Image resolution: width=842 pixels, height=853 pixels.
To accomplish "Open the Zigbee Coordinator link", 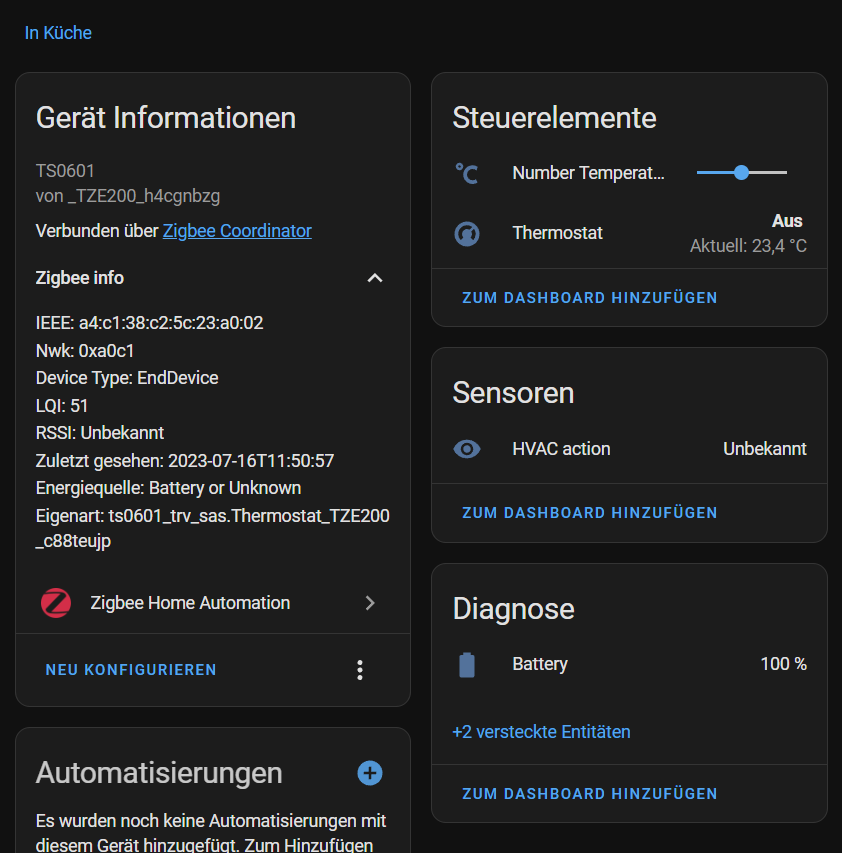I will (x=236, y=230).
